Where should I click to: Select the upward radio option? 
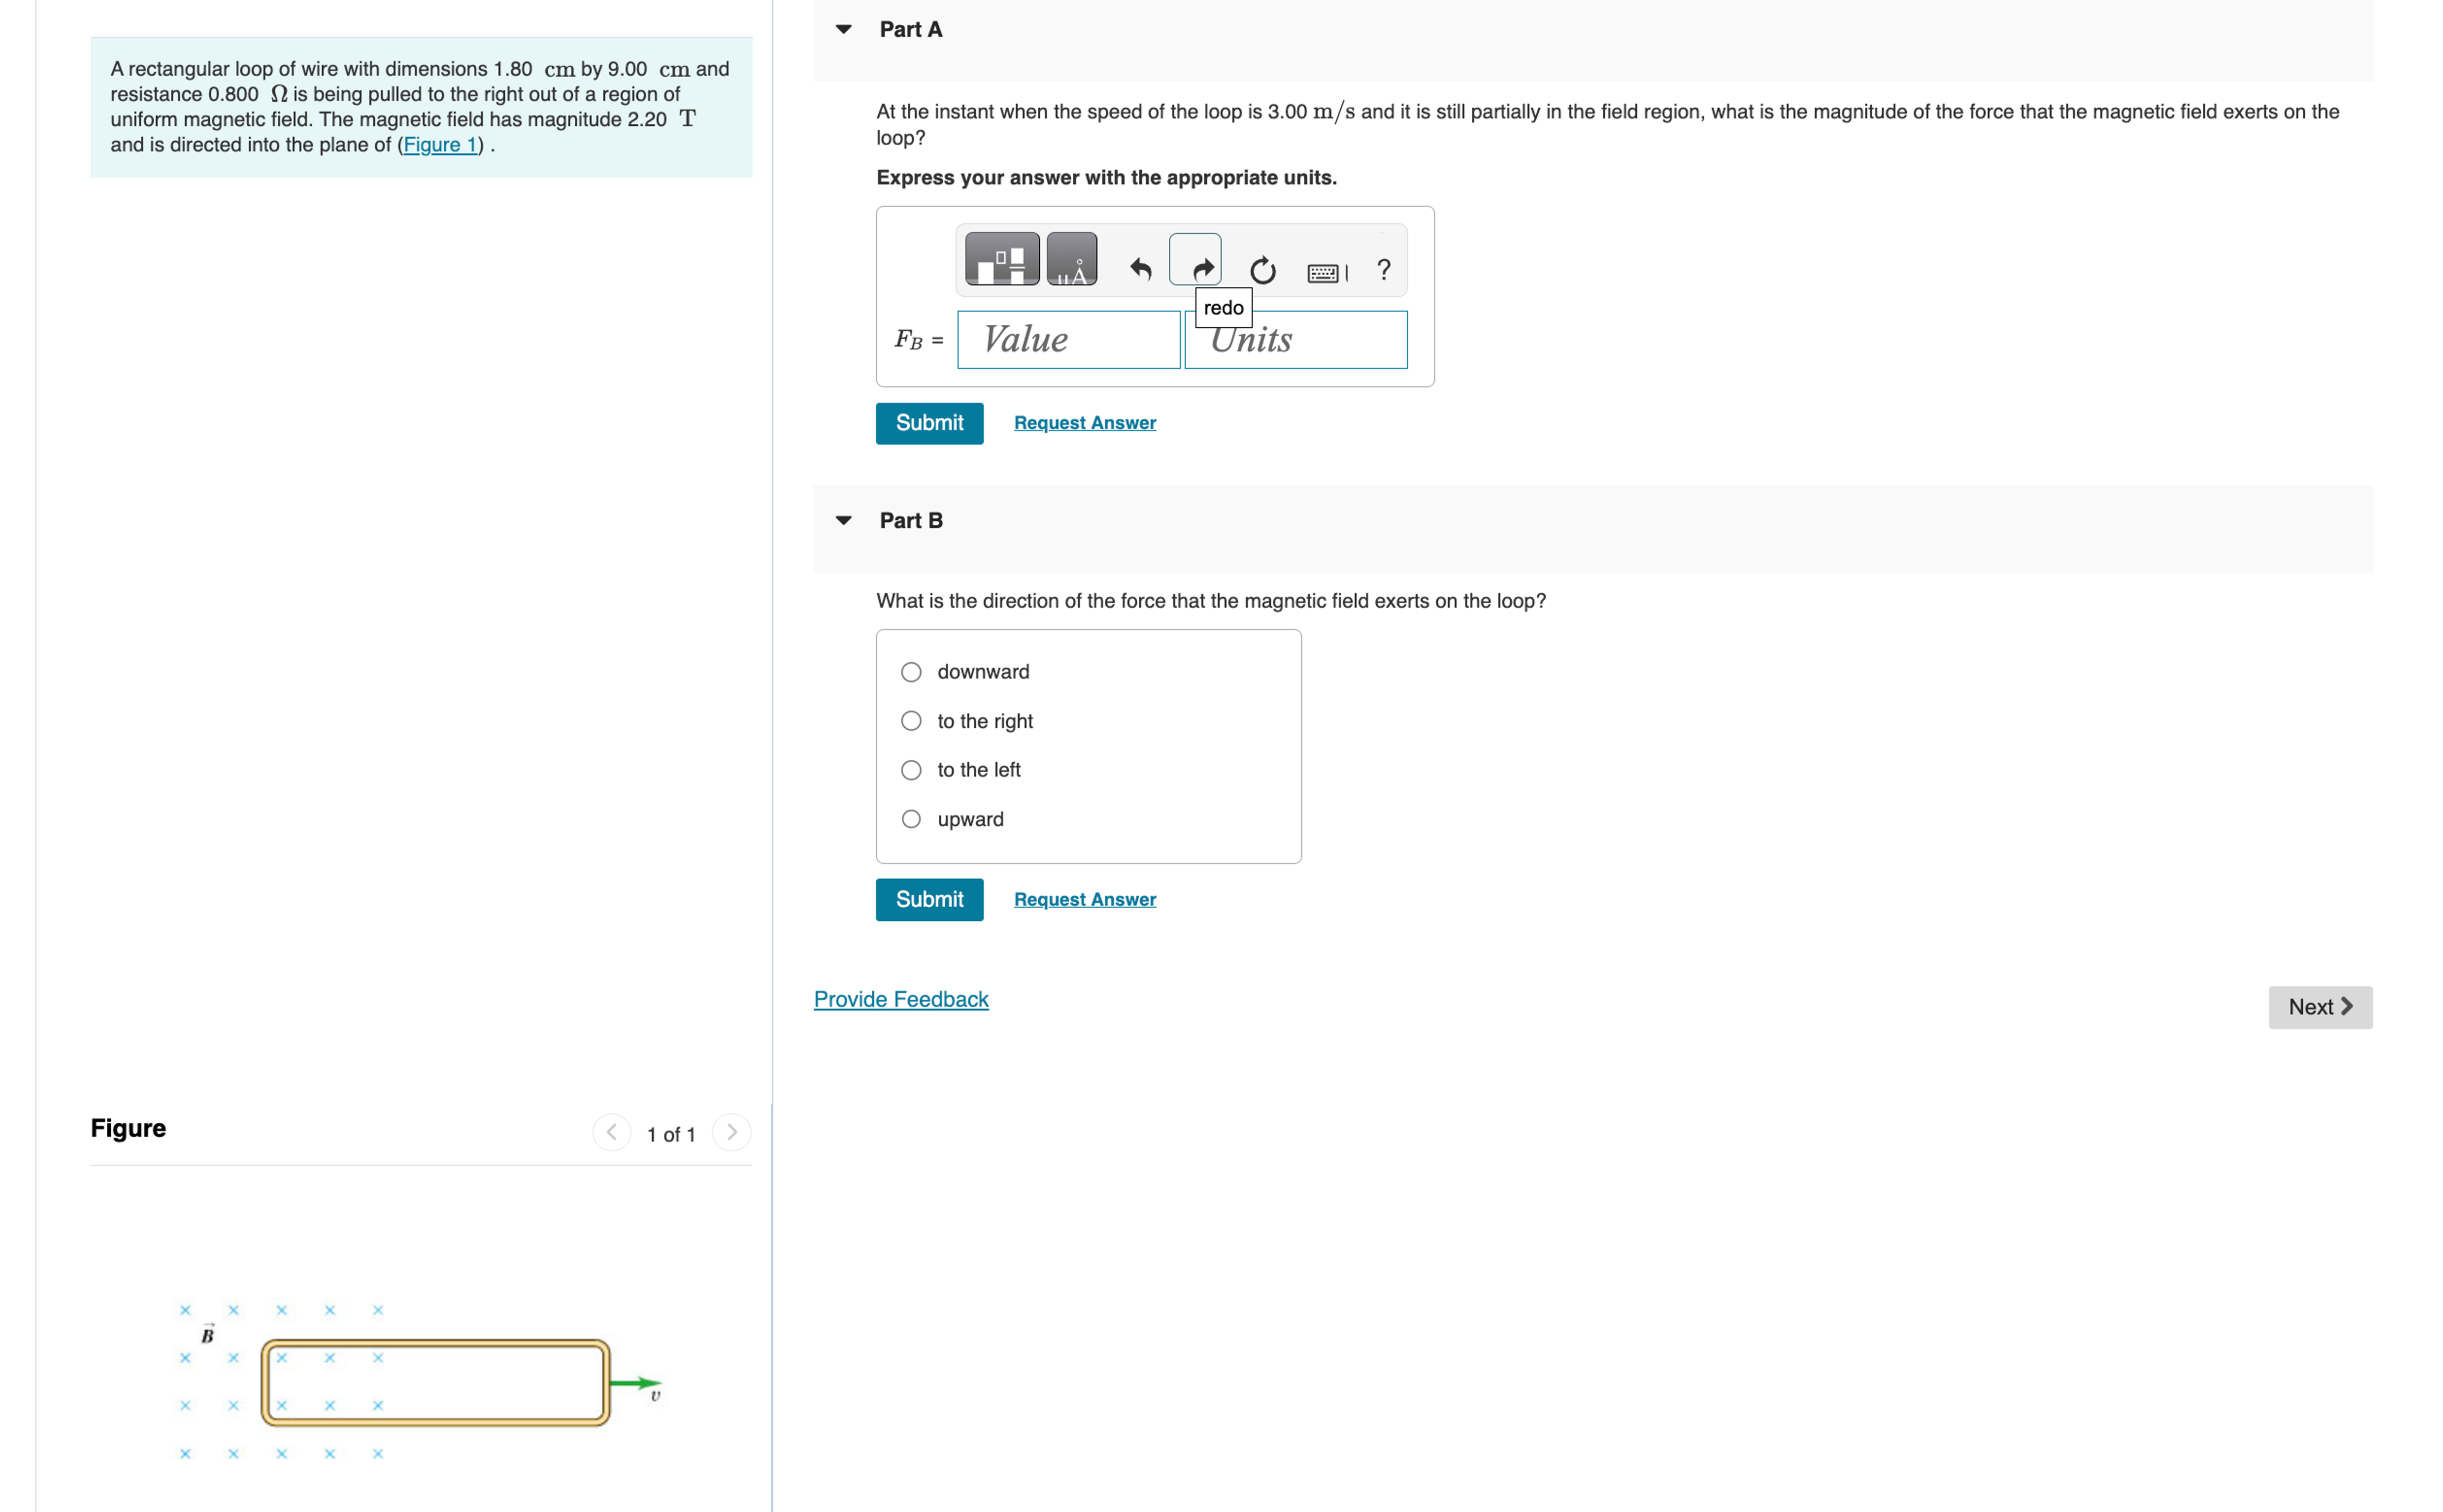click(x=911, y=819)
